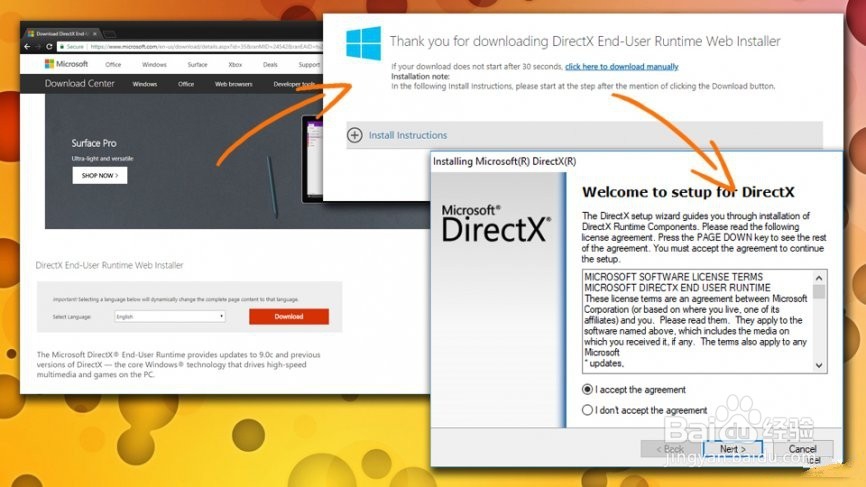Viewport: 866px width, 487px height.
Task: Go back using the browser back arrow
Action: coord(27,47)
